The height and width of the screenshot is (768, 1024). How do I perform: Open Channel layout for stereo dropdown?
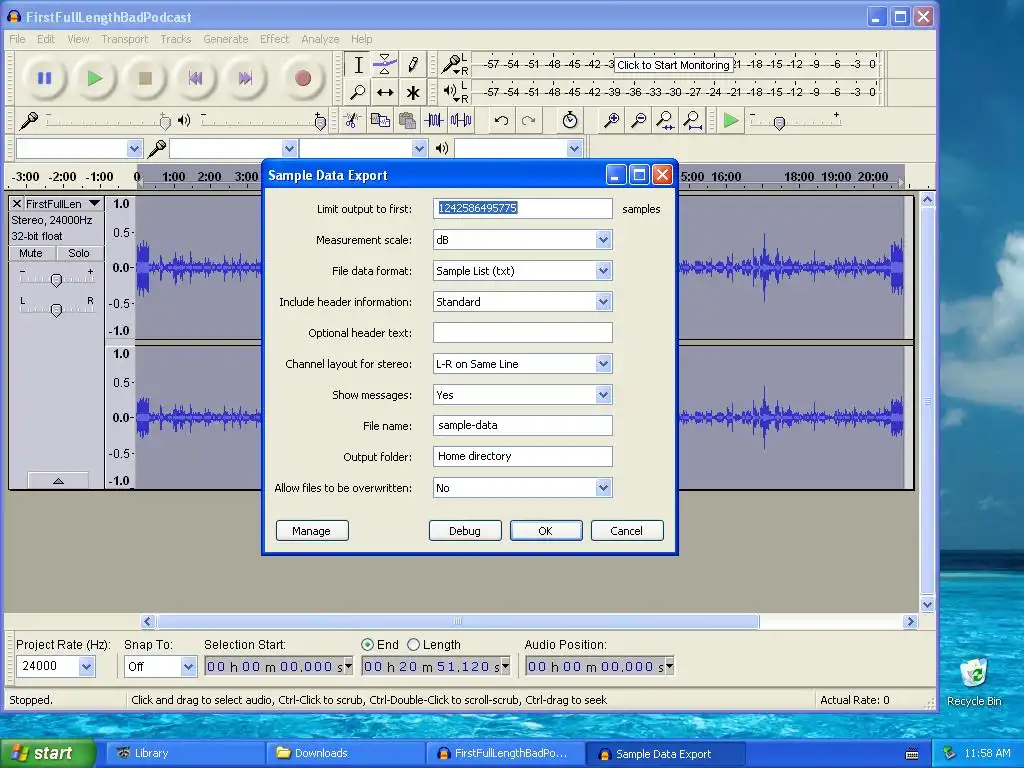pos(603,364)
